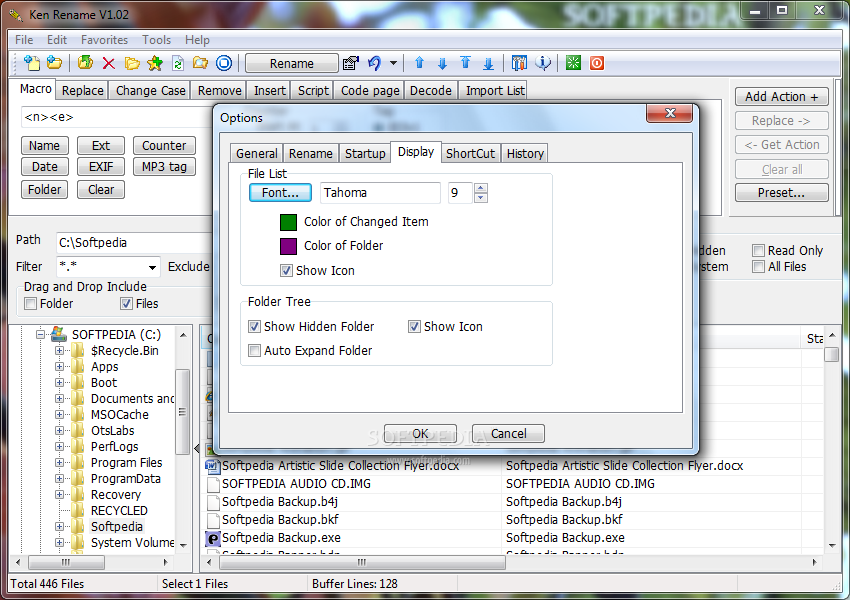The height and width of the screenshot is (600, 850).
Task: Pick the Color of Folder purple swatch
Action: pos(288,246)
